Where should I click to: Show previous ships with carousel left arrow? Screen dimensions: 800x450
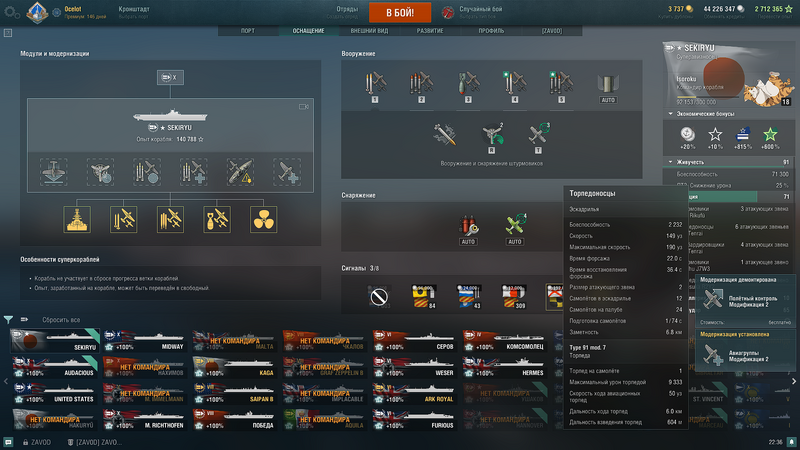point(6,381)
